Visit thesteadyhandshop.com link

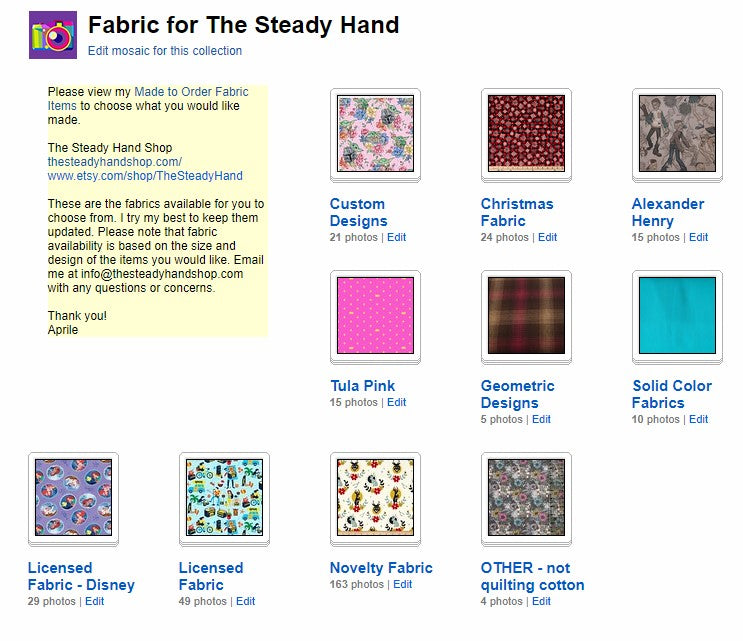[114, 162]
